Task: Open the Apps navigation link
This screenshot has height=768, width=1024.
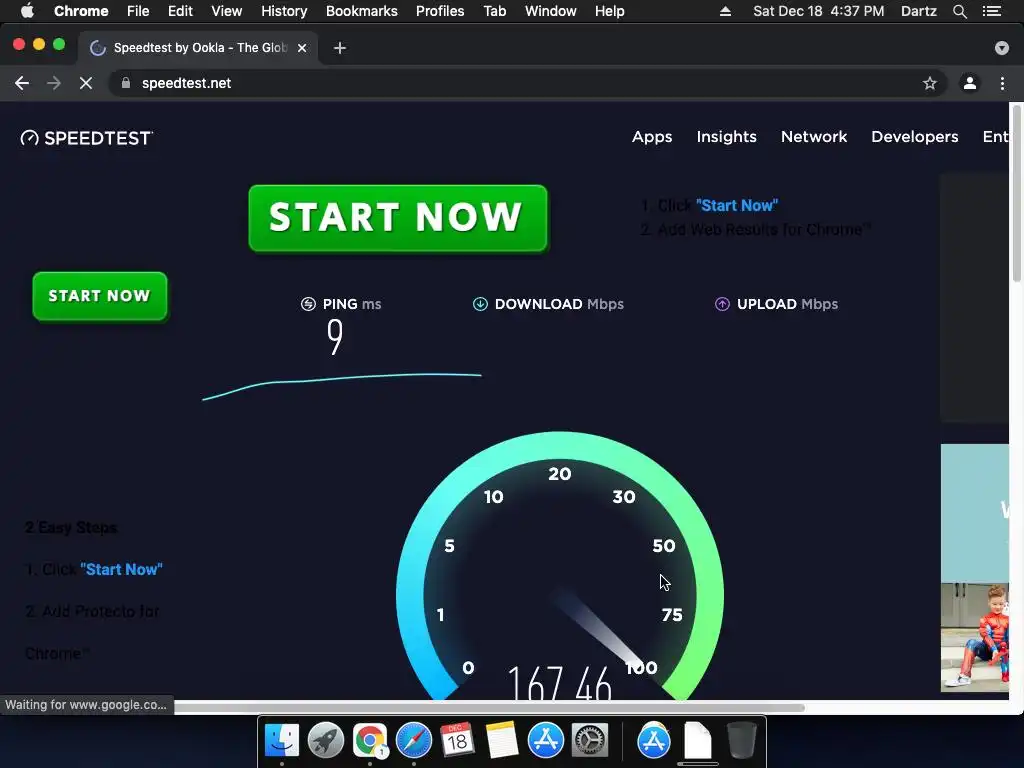Action: pos(652,136)
